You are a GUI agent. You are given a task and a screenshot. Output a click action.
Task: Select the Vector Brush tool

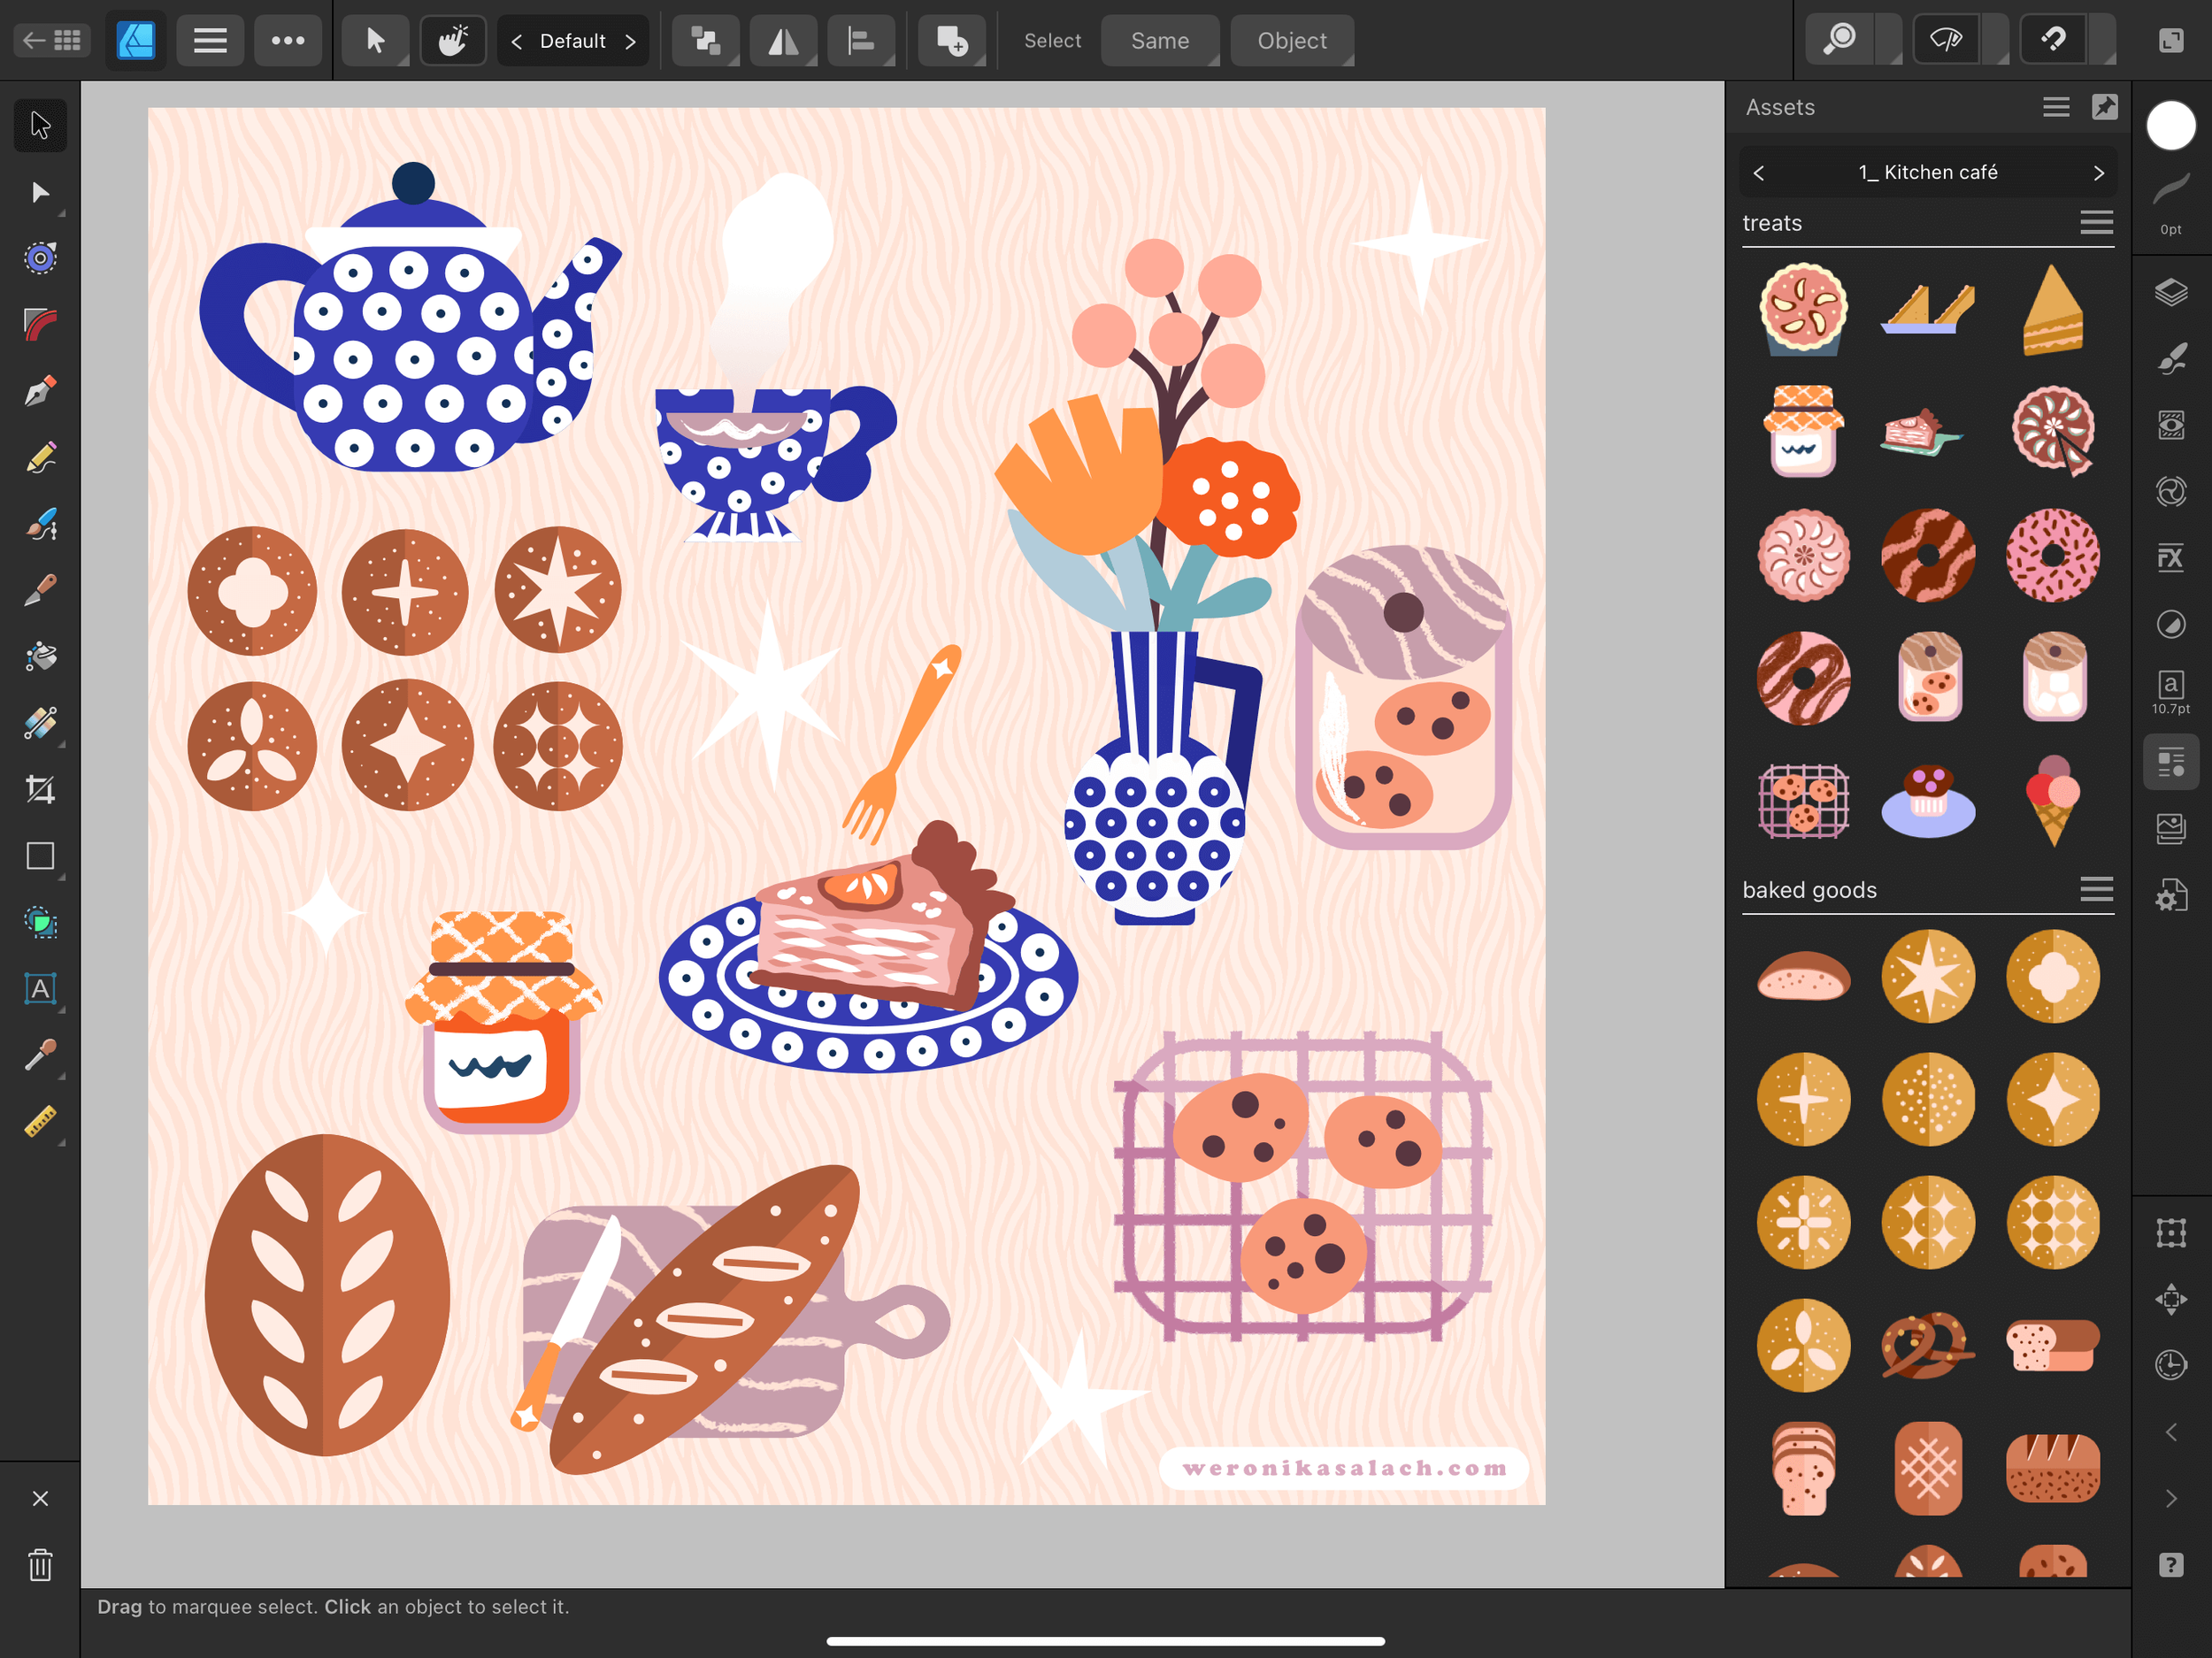(x=40, y=524)
